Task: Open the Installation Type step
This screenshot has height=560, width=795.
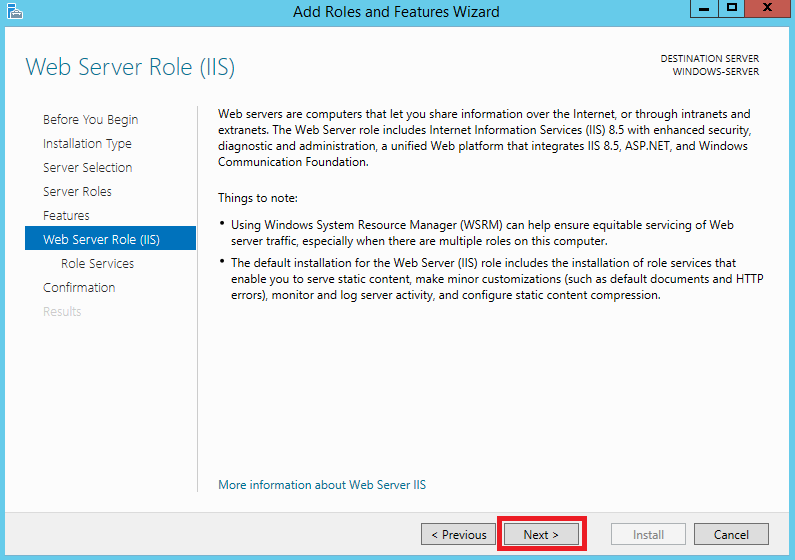Action: pos(87,143)
